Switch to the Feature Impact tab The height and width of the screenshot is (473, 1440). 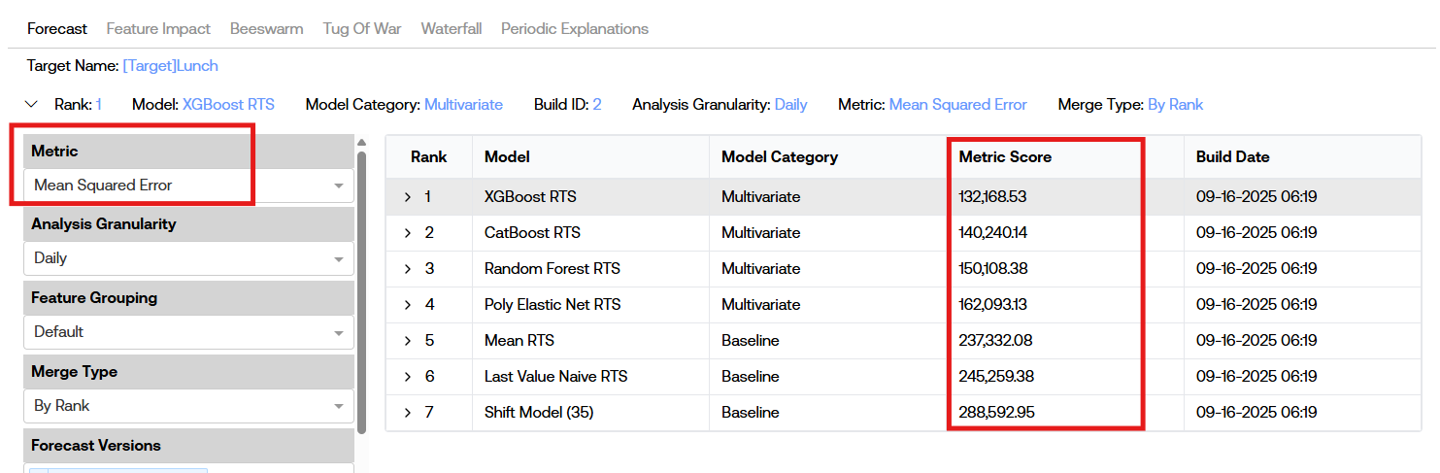point(158,29)
